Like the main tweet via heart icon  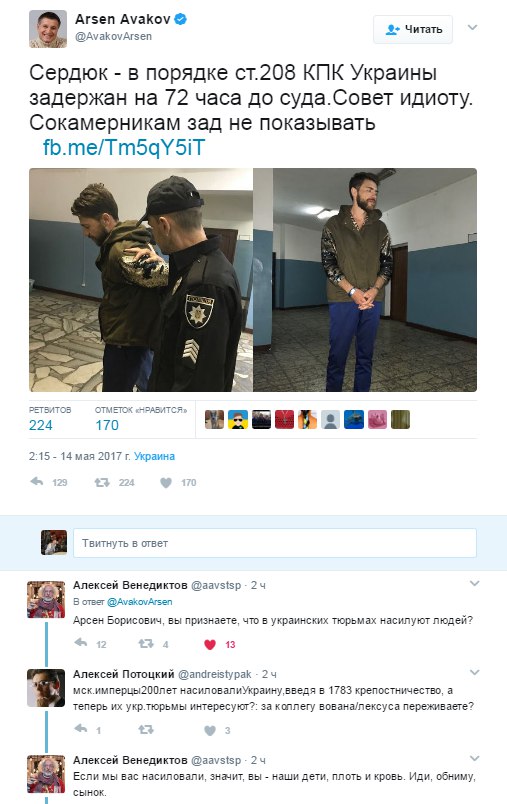166,483
